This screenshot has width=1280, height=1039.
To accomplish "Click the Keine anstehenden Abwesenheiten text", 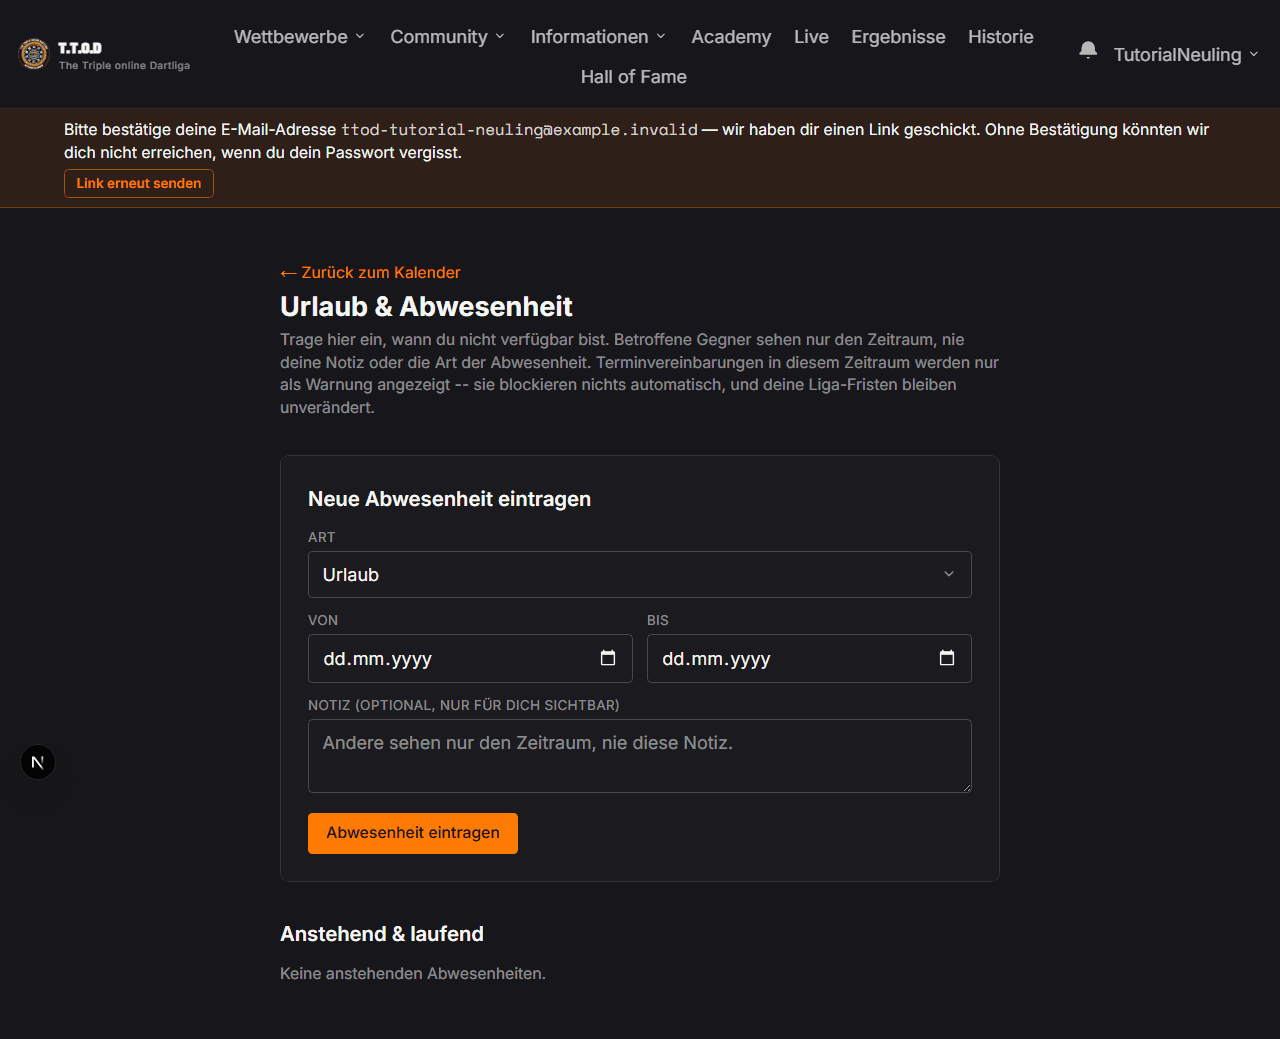I will 413,974.
